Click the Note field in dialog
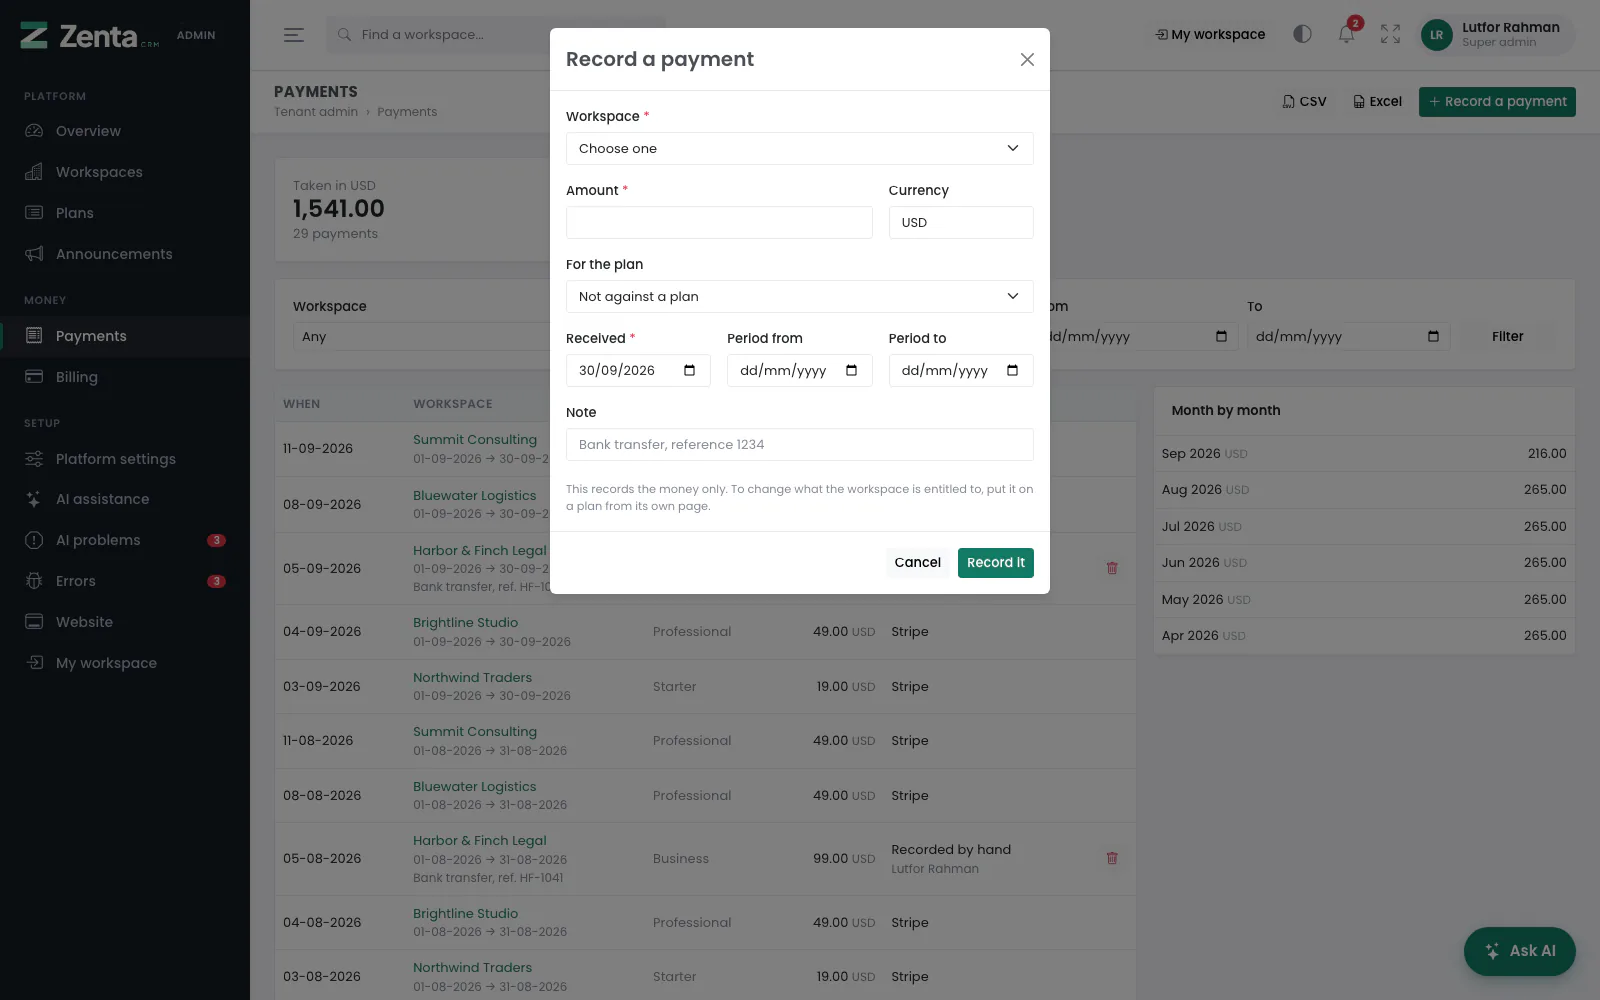The height and width of the screenshot is (1000, 1600). pyautogui.click(x=799, y=444)
